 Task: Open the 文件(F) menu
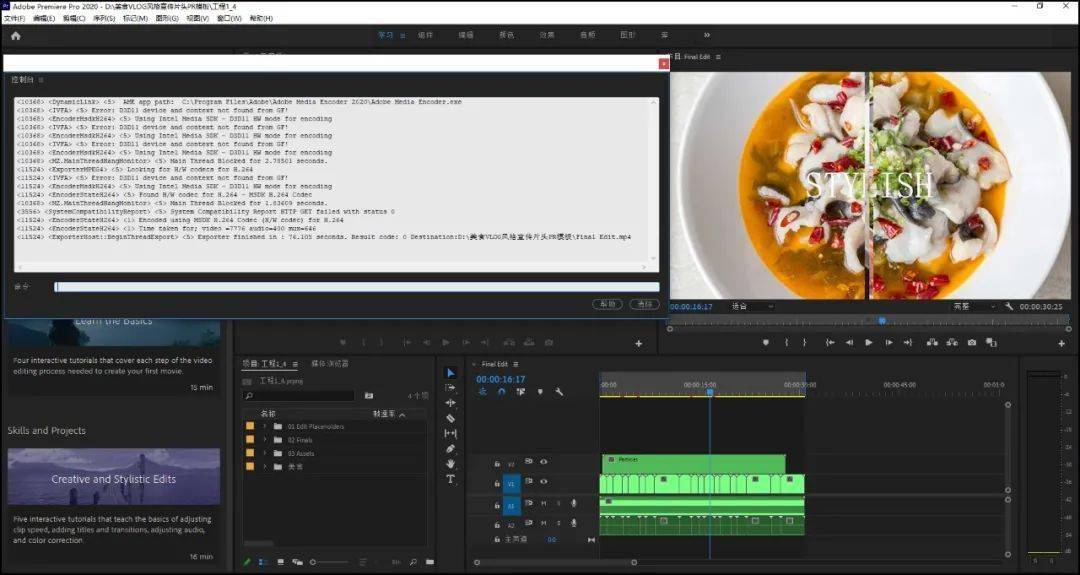click(x=14, y=19)
